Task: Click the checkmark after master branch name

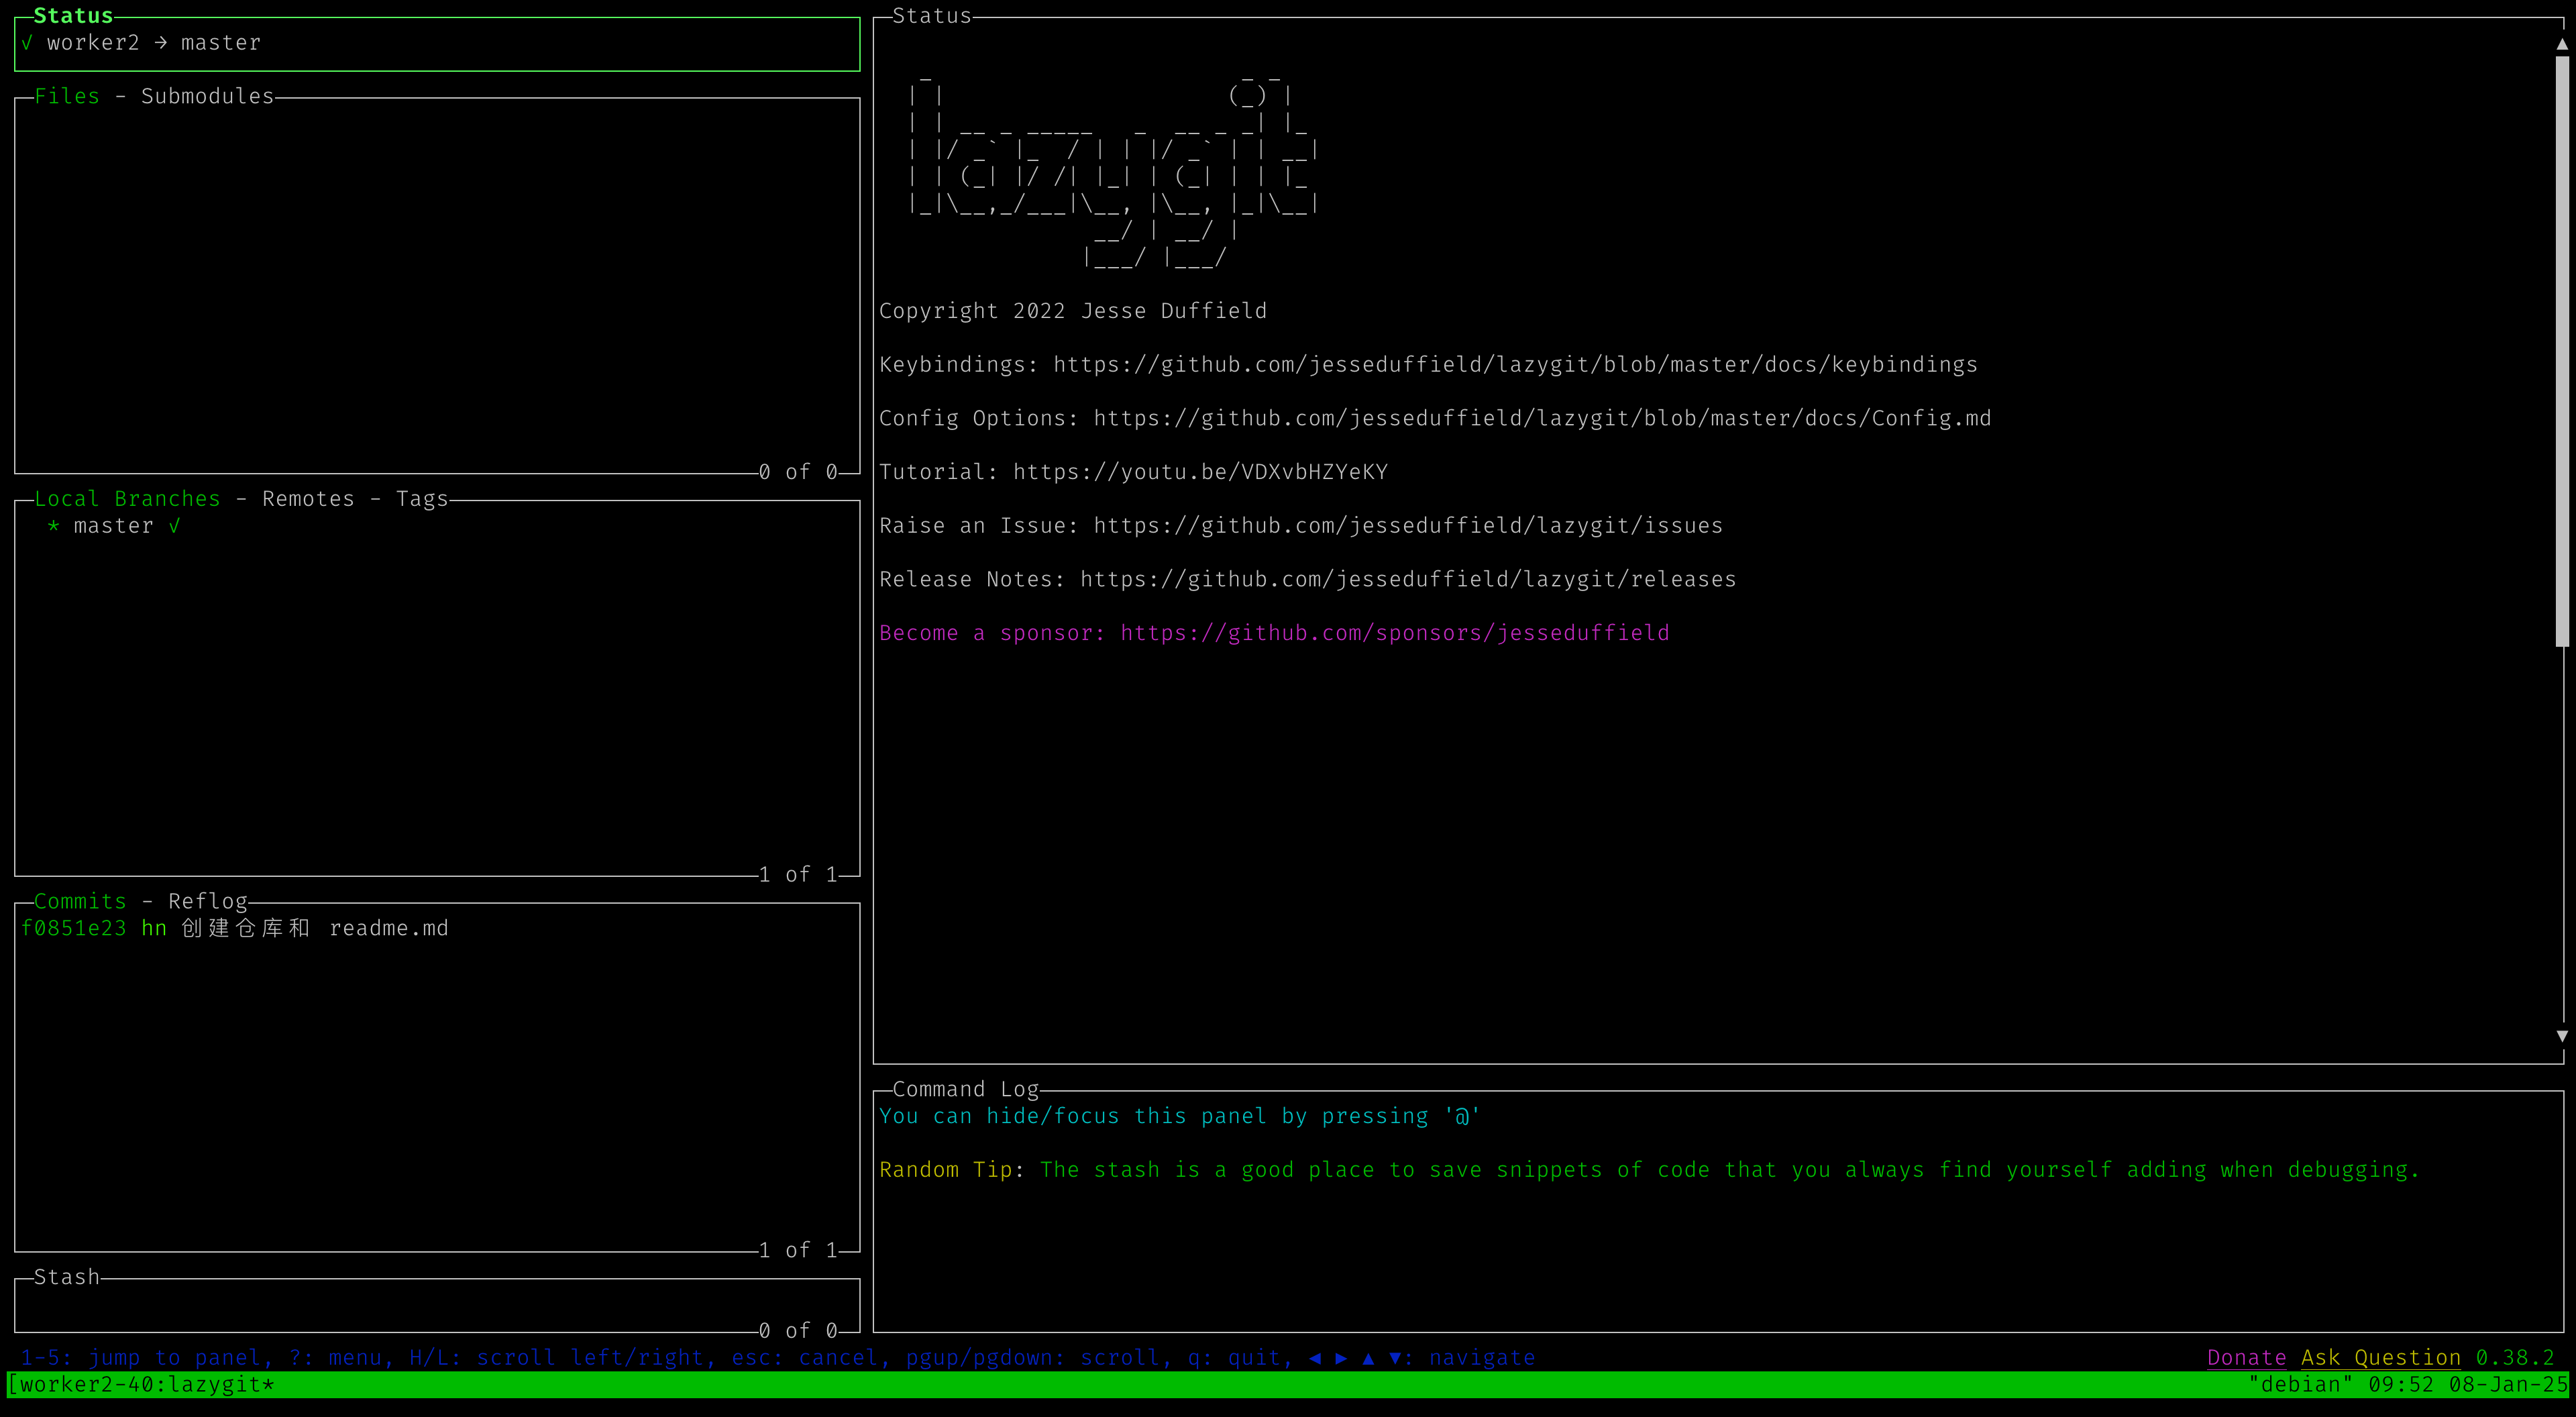Action: pyautogui.click(x=174, y=526)
